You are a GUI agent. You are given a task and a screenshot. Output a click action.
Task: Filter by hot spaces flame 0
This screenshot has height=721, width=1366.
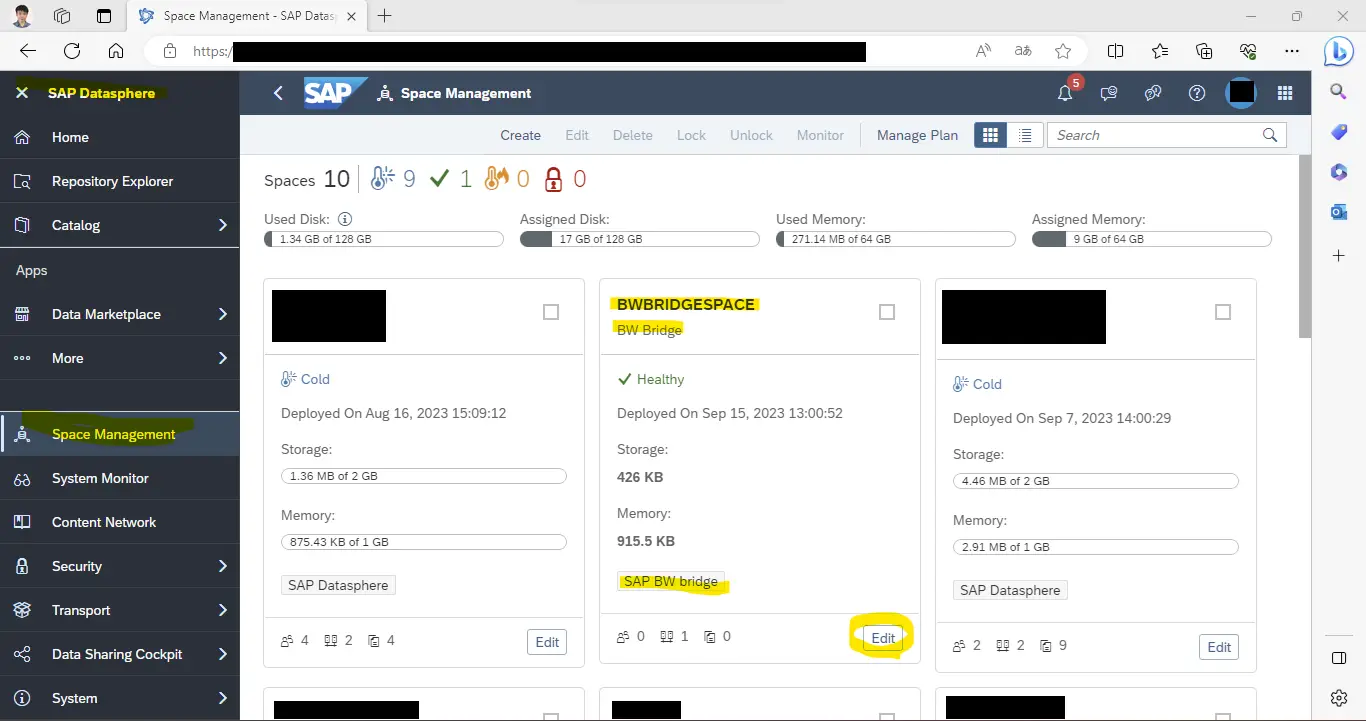(x=507, y=179)
